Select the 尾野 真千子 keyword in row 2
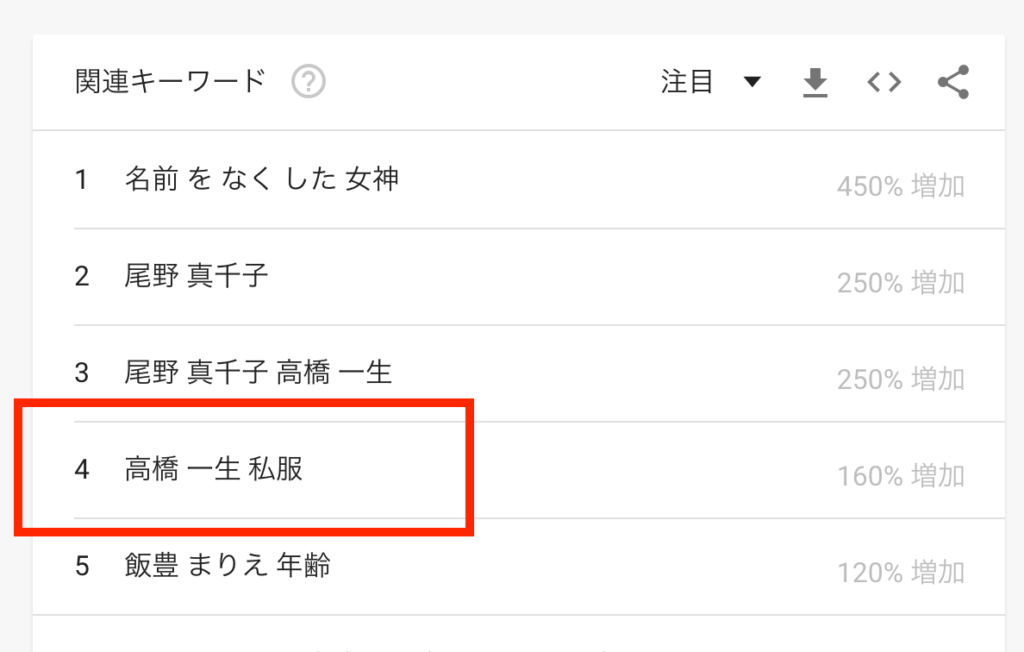Viewport: 1024px width, 652px height. pos(197,275)
